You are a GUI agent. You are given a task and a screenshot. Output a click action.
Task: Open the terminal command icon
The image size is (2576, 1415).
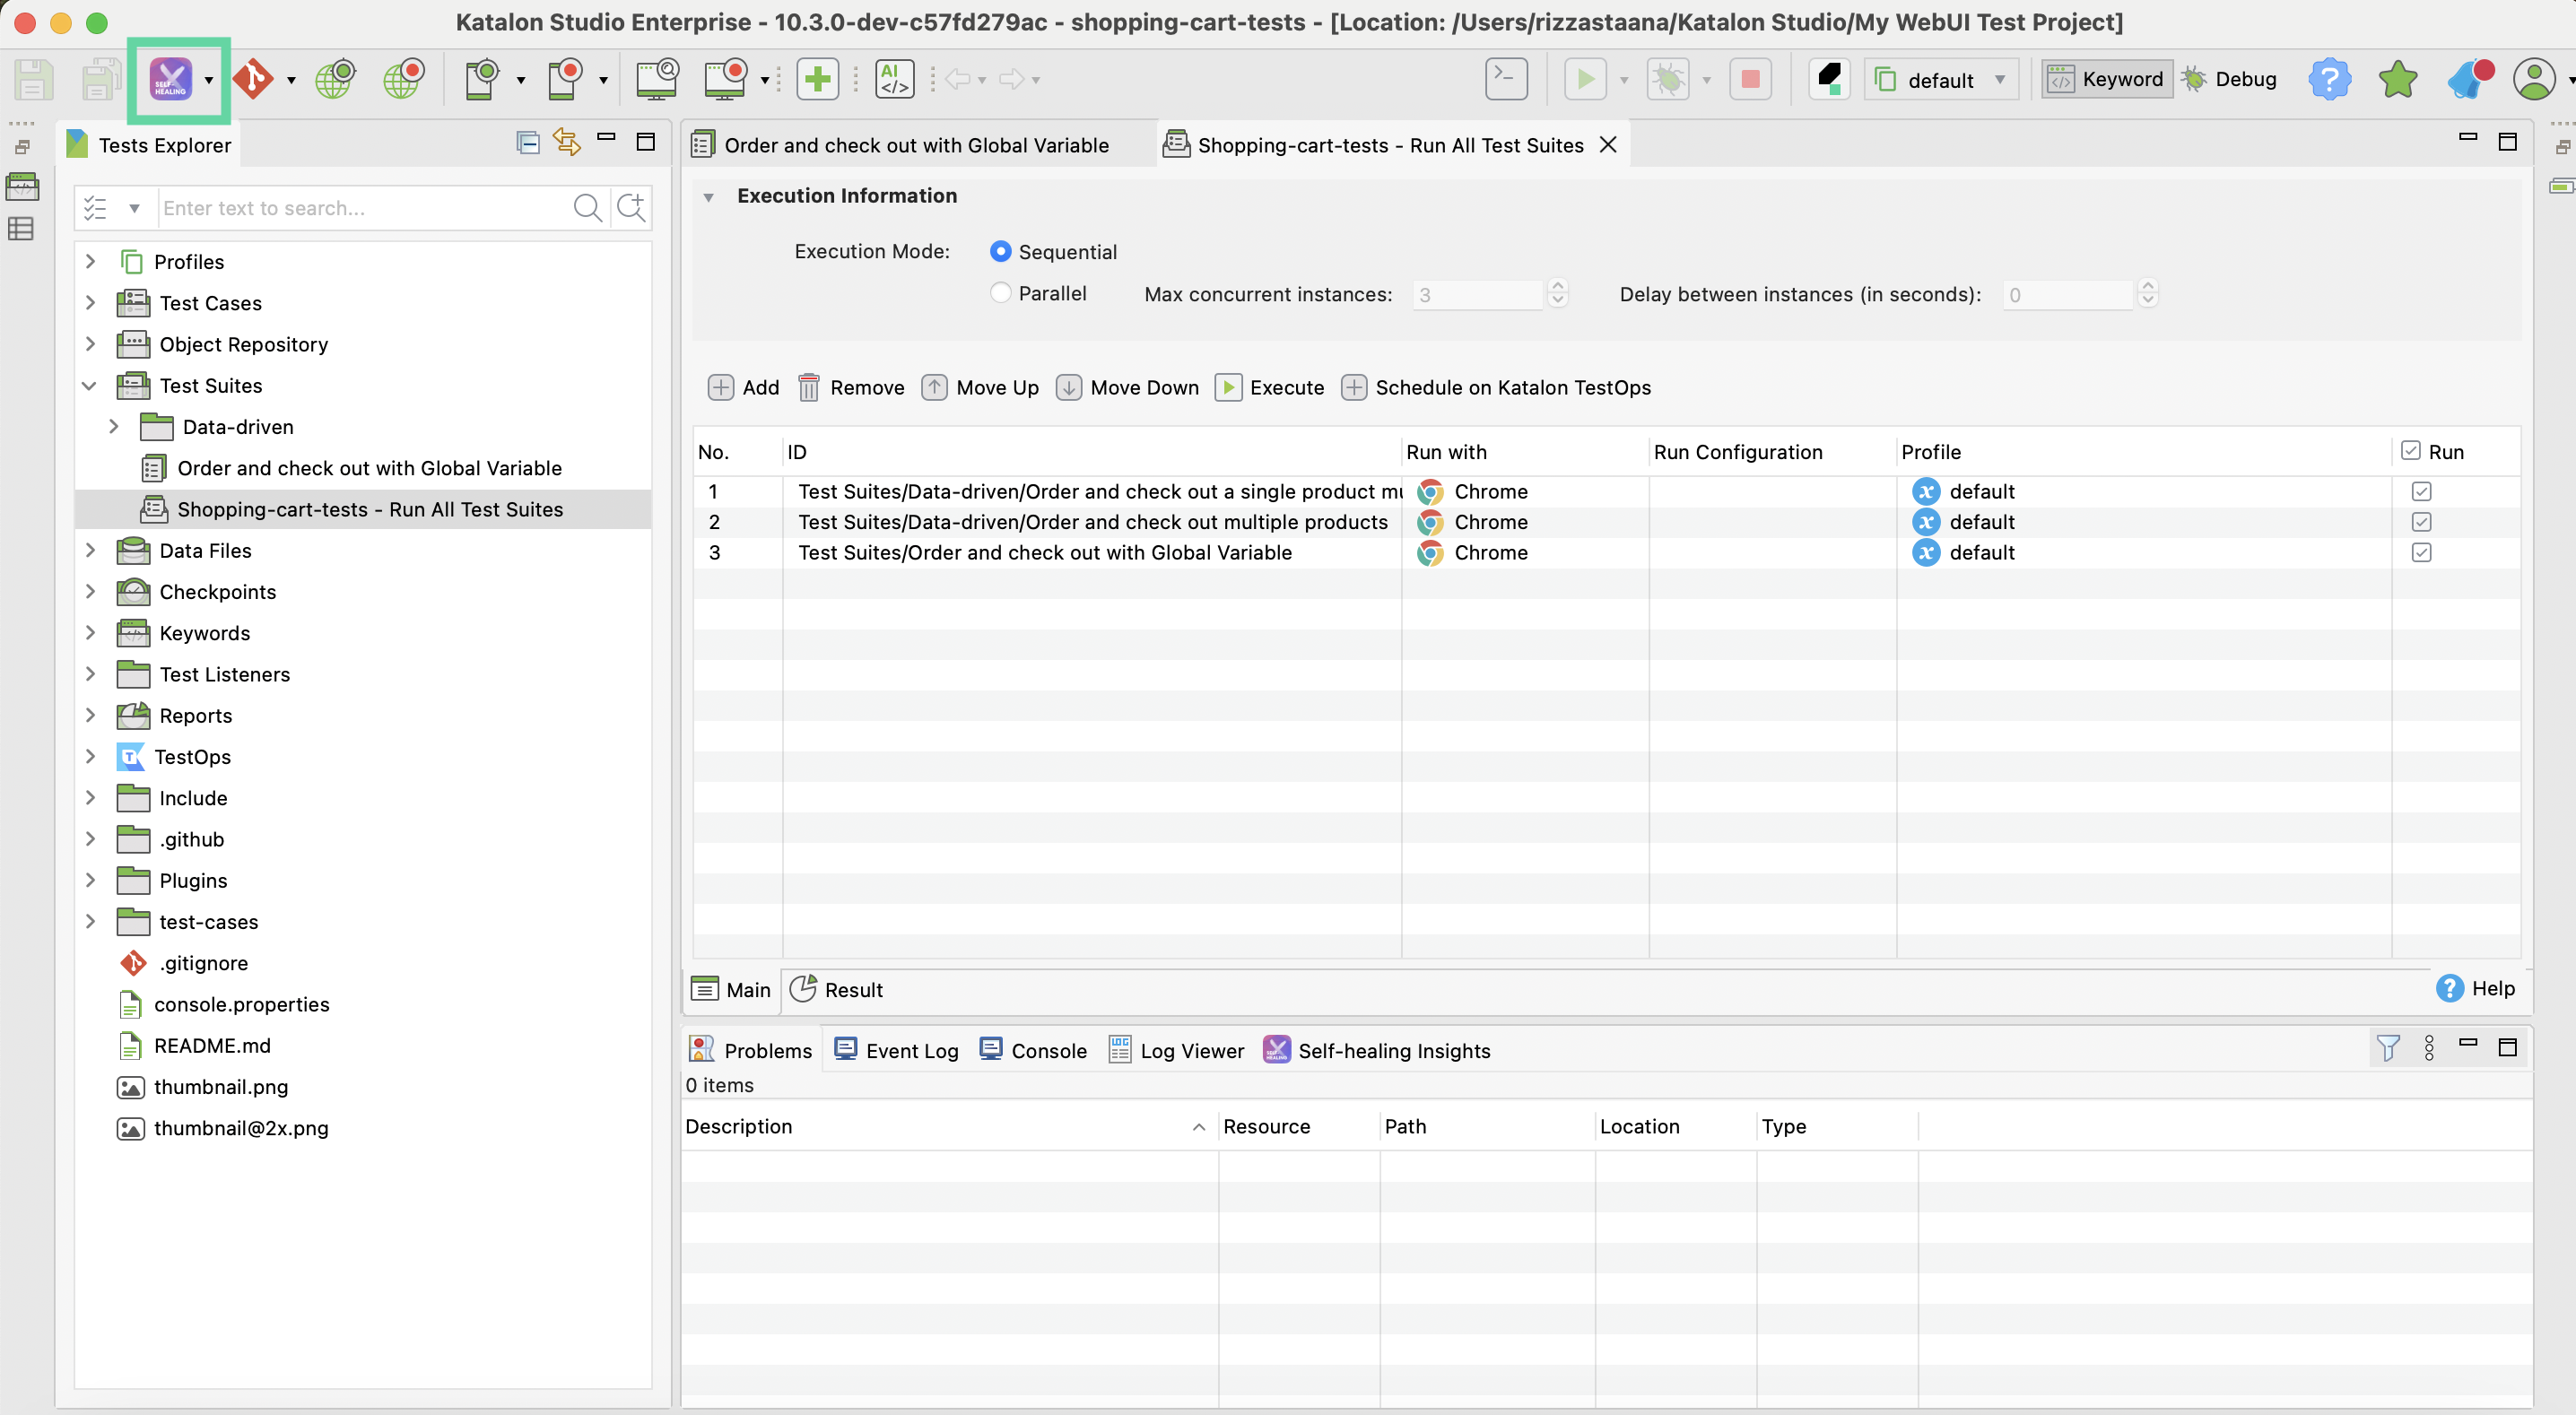(x=1506, y=79)
